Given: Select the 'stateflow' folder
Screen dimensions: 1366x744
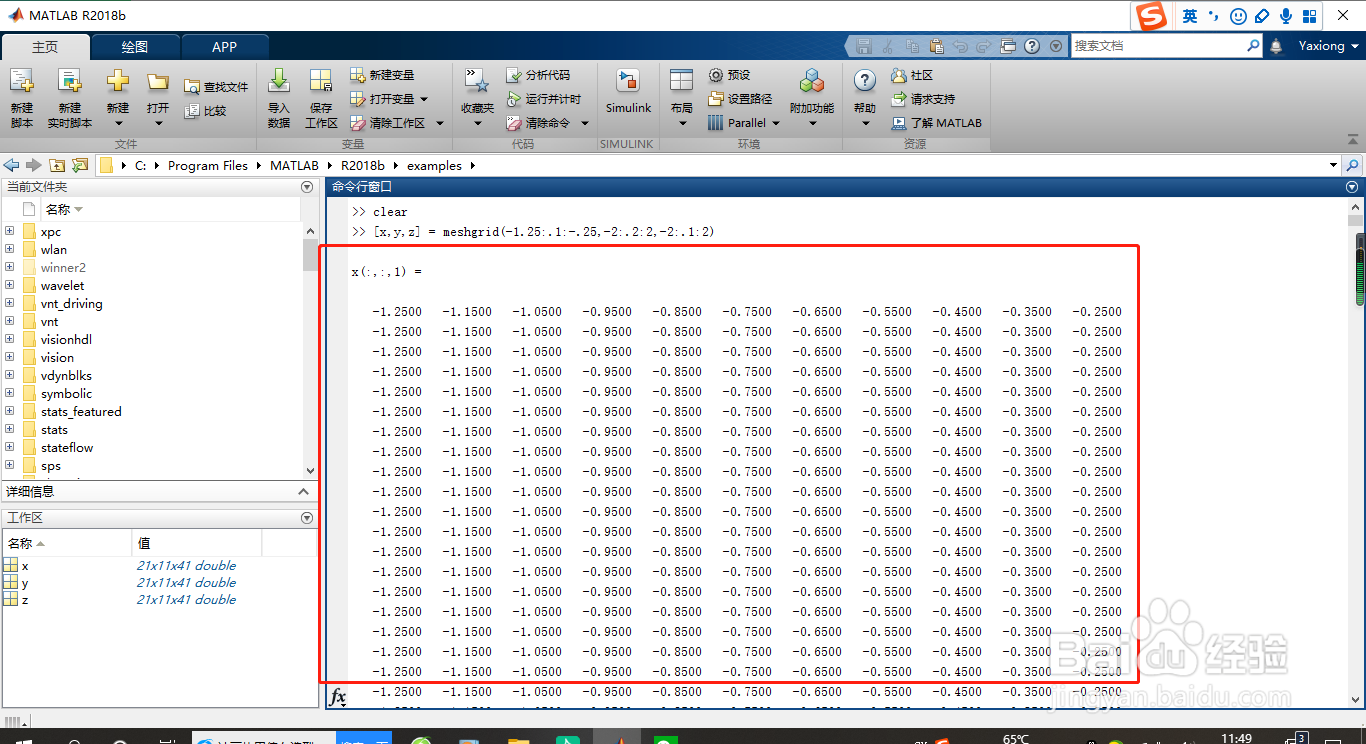Looking at the screenshot, I should (x=67, y=448).
